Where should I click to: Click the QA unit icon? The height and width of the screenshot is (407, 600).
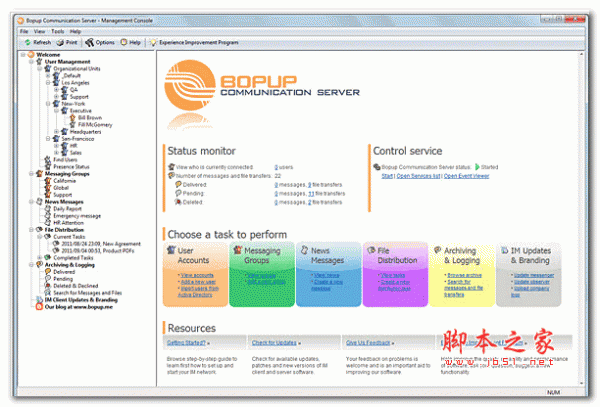click(65, 90)
